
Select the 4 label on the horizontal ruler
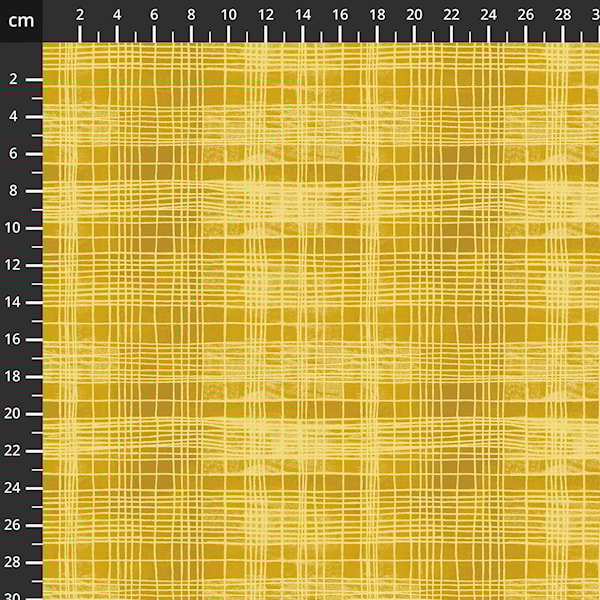pyautogui.click(x=117, y=15)
